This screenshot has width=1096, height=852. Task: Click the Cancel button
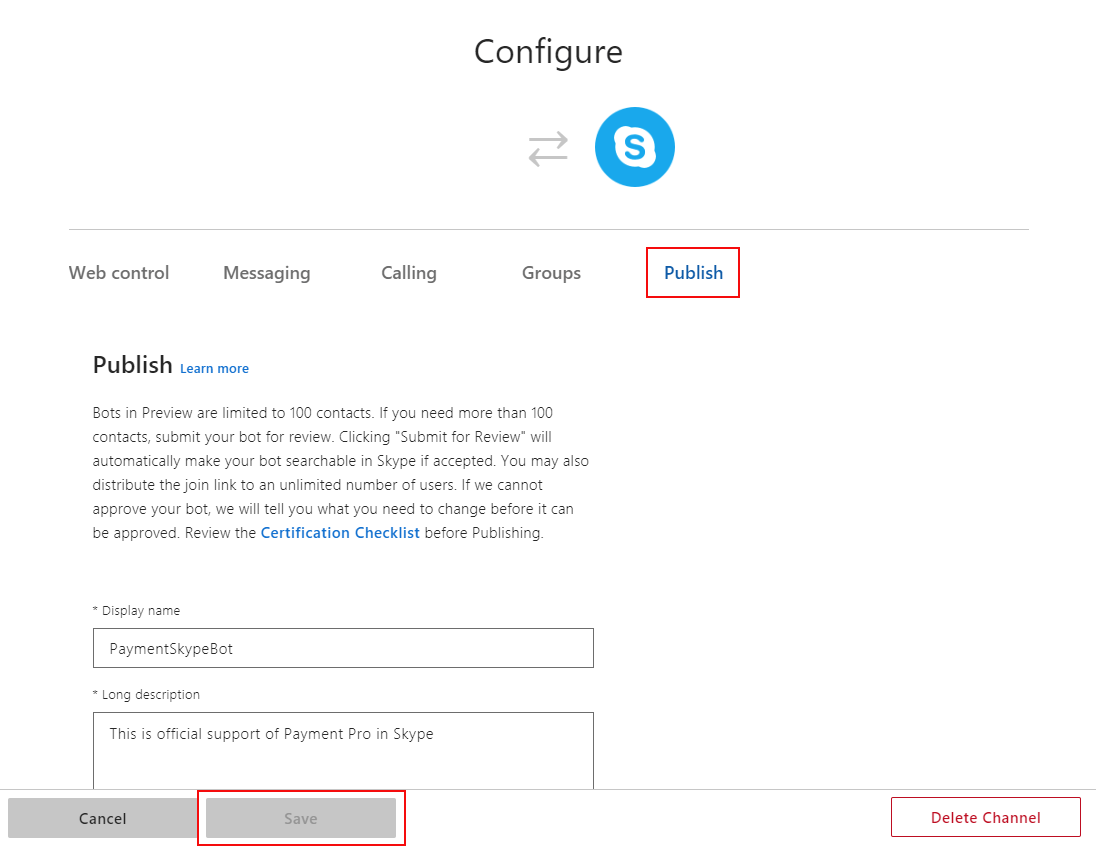(103, 818)
